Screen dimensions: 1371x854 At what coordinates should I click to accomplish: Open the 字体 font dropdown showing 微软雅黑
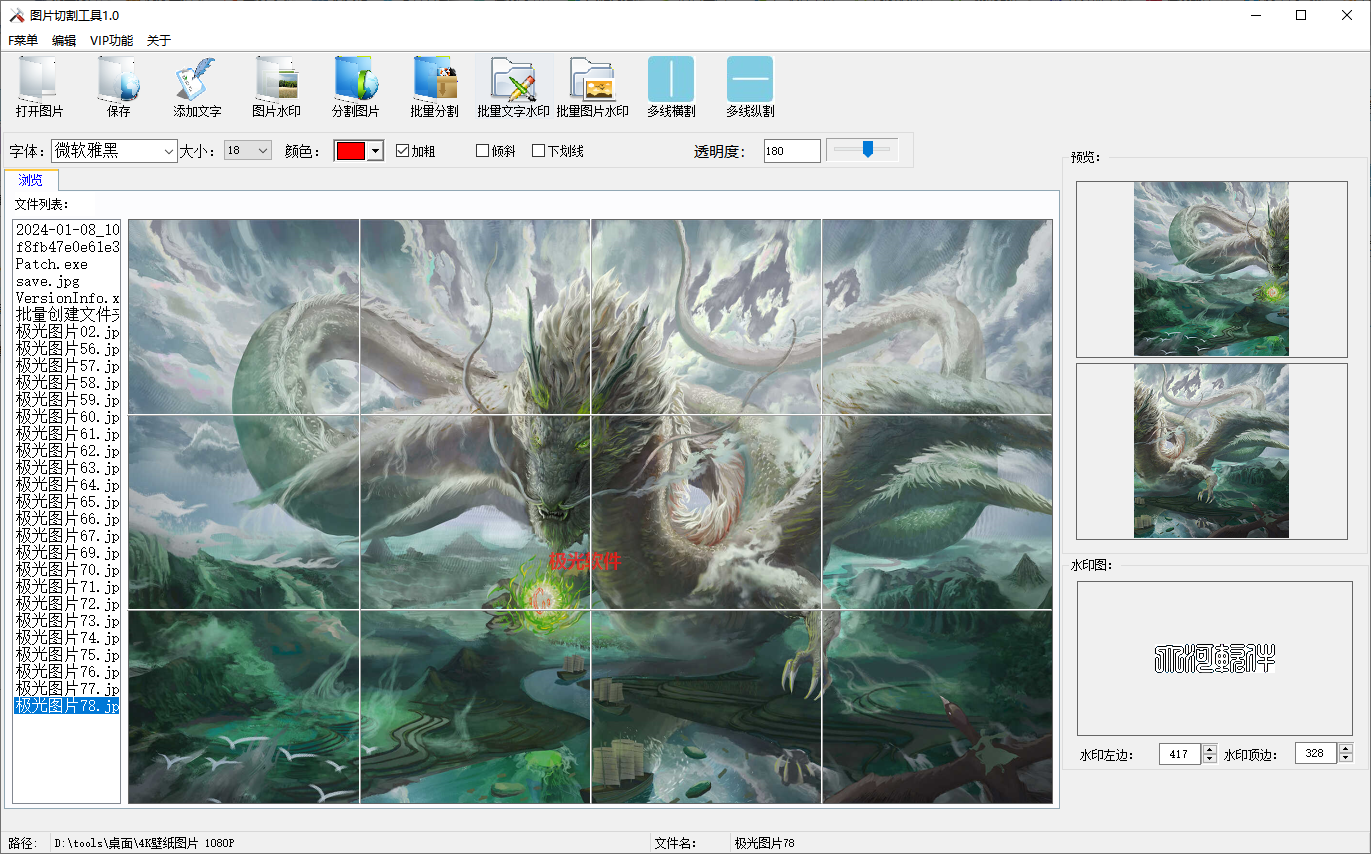[x=114, y=151]
